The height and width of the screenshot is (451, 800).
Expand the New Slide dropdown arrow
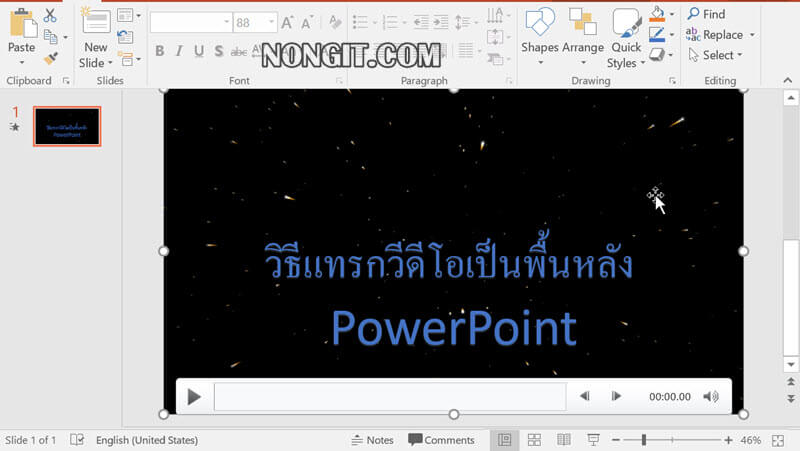pyautogui.click(x=110, y=63)
